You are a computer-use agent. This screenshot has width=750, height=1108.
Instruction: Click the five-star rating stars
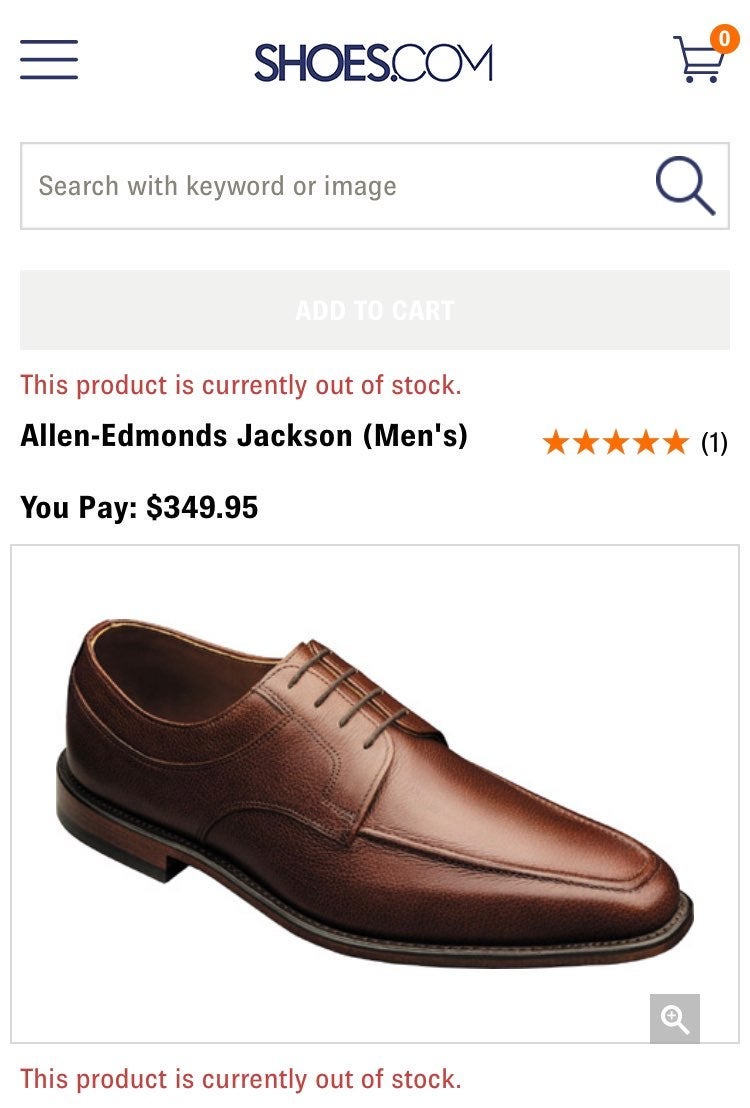616,442
